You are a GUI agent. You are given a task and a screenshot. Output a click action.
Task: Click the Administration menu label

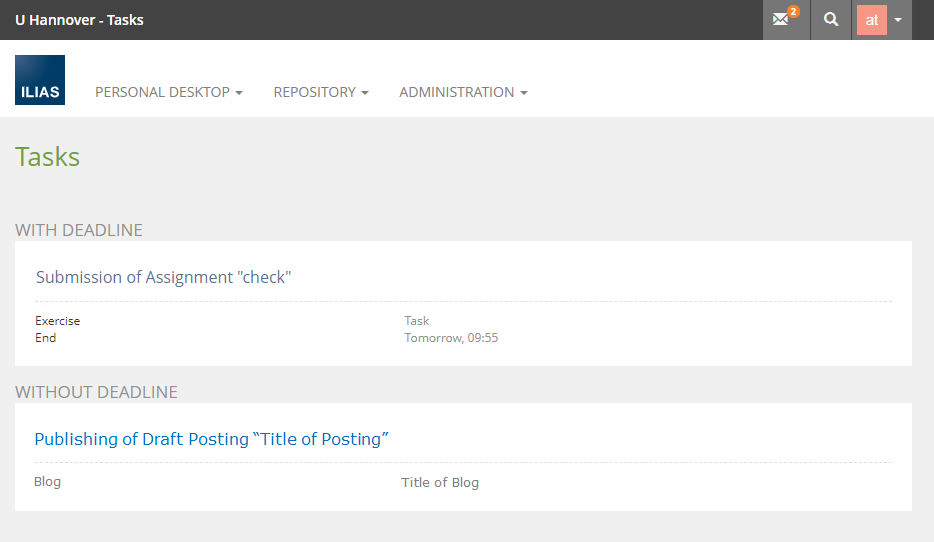456,92
